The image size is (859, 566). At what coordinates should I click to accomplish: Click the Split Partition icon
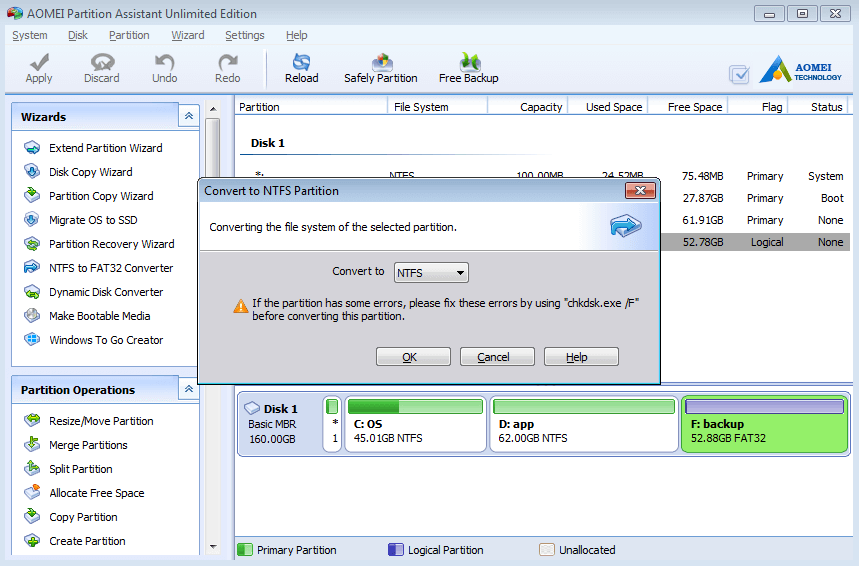click(32, 468)
